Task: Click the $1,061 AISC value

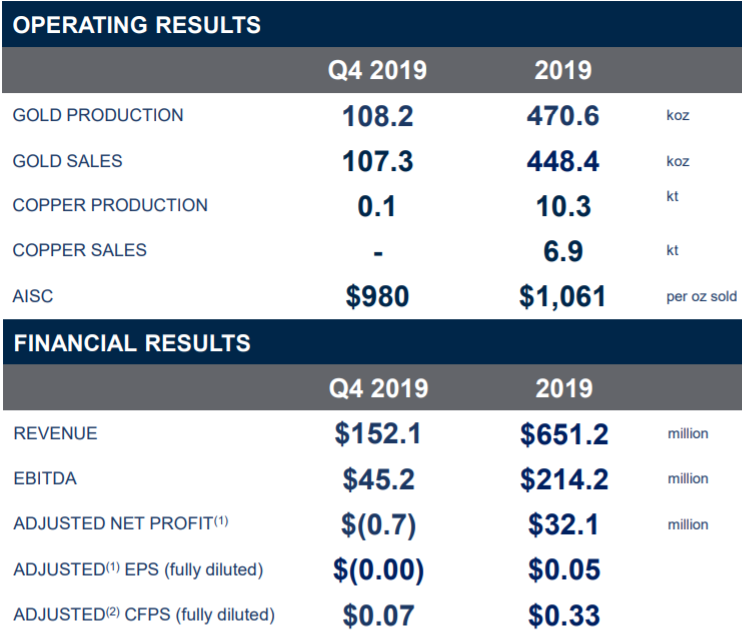Action: (x=562, y=297)
